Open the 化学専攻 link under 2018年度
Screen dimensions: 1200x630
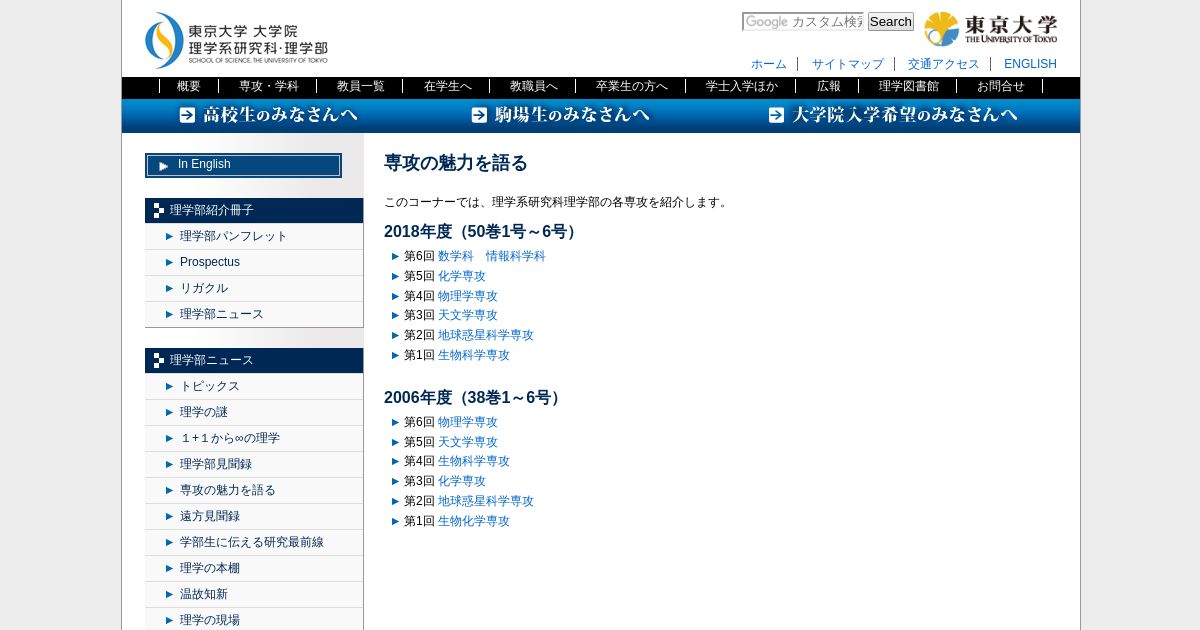(462, 276)
